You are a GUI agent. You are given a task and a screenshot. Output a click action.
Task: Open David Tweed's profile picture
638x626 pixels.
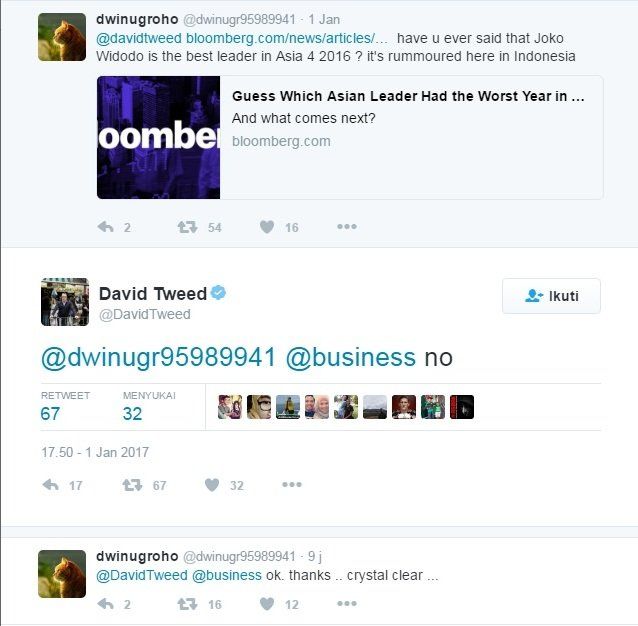(x=65, y=302)
